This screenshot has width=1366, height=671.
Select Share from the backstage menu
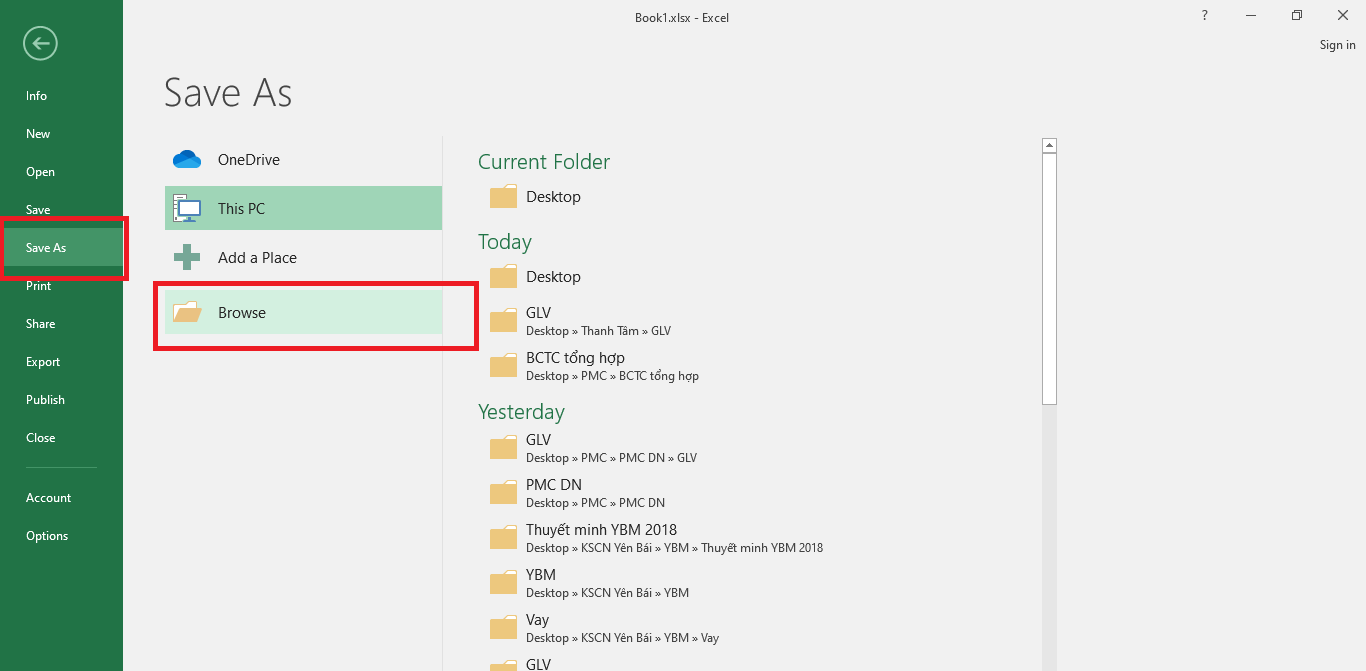(41, 324)
